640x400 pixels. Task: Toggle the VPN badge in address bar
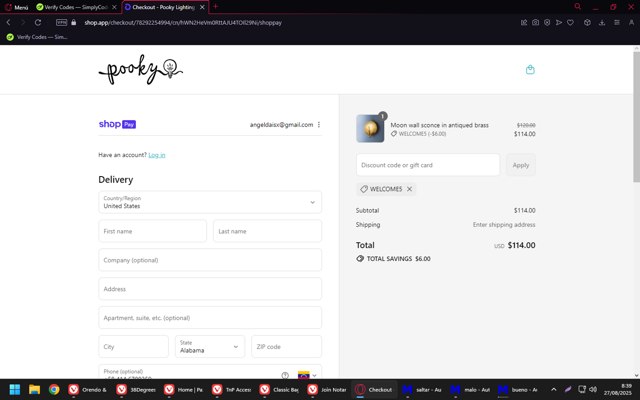tap(61, 22)
